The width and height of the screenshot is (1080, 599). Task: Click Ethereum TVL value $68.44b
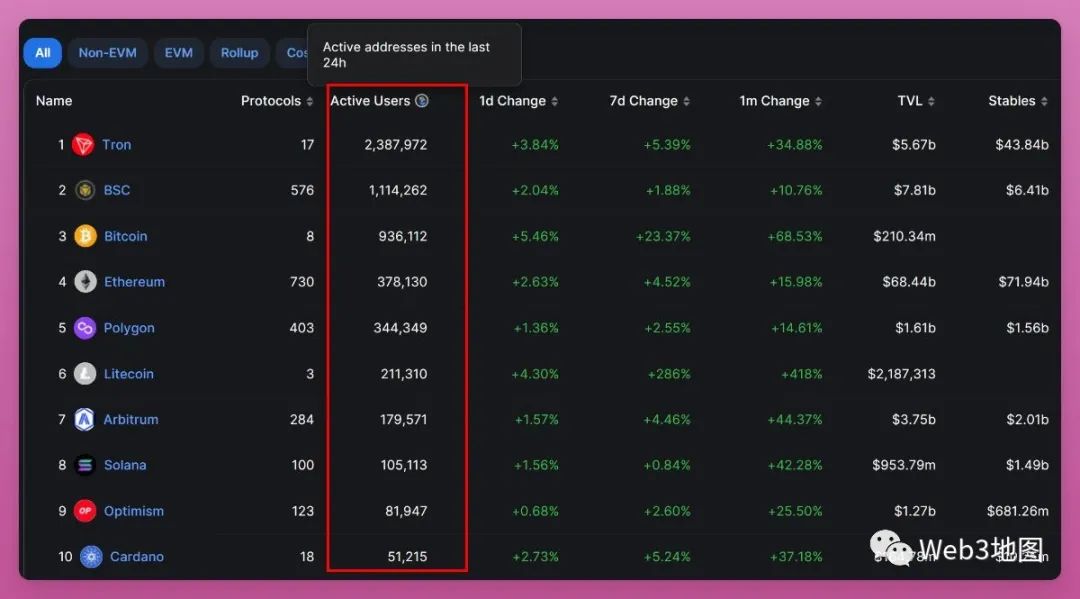click(x=909, y=282)
